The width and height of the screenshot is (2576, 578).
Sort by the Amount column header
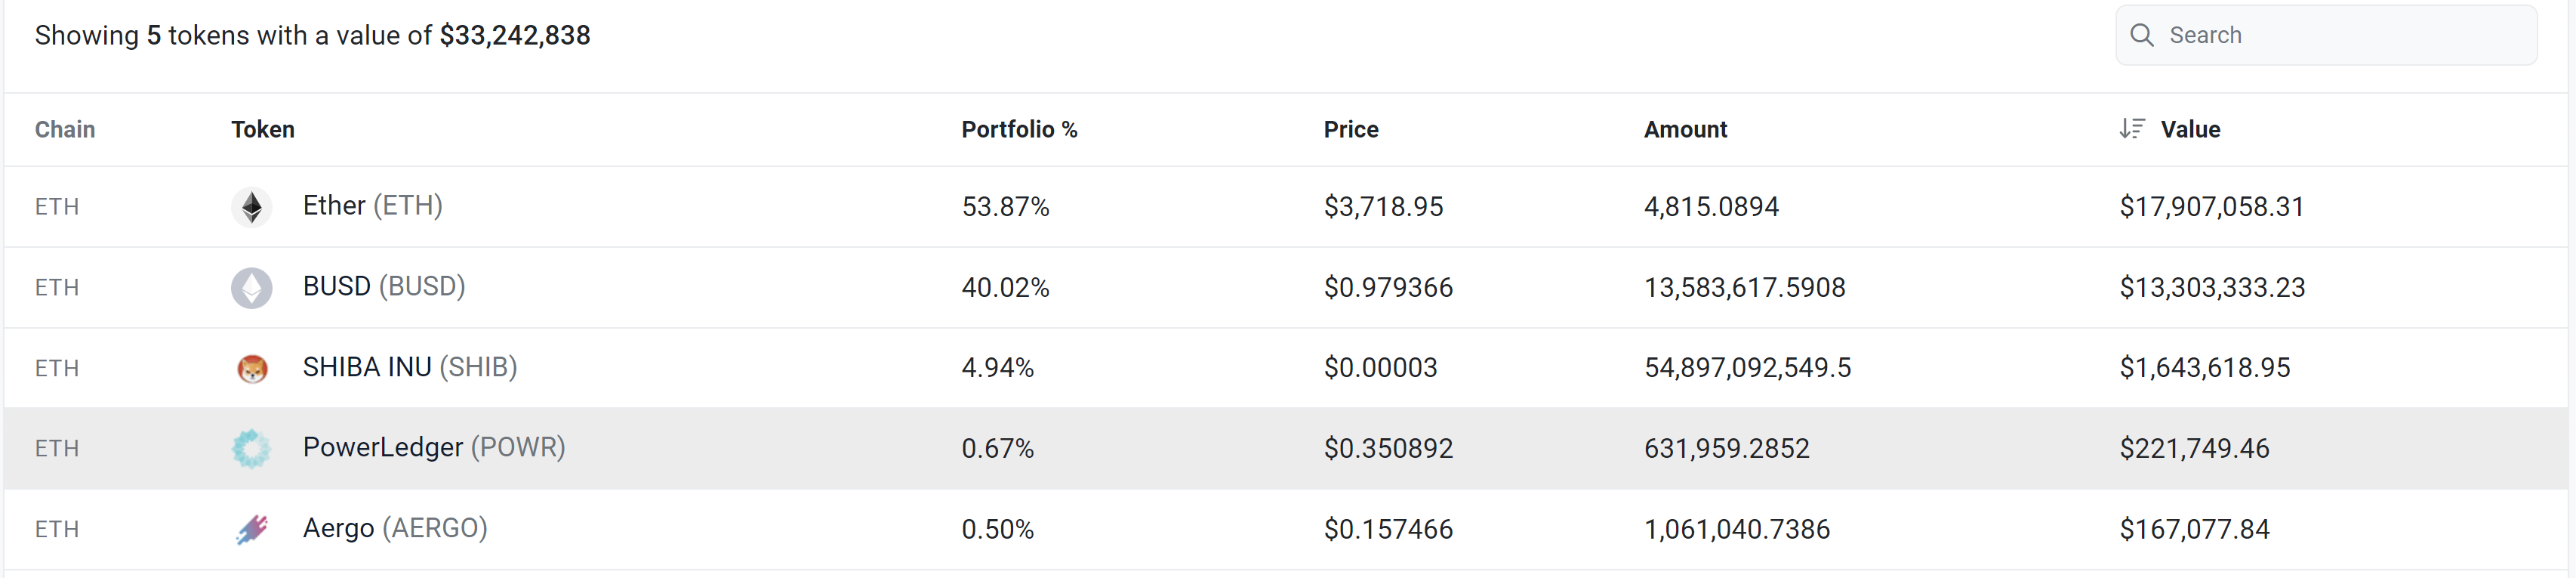click(x=1685, y=129)
